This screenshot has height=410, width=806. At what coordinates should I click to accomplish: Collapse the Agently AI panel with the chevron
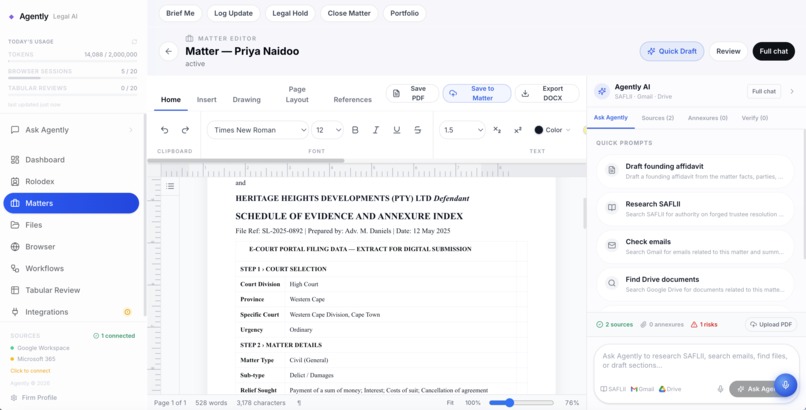tap(792, 91)
